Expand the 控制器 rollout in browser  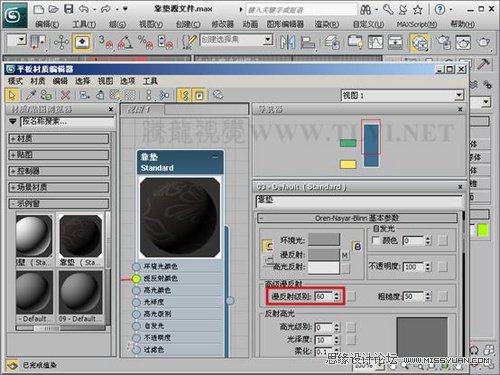point(59,171)
